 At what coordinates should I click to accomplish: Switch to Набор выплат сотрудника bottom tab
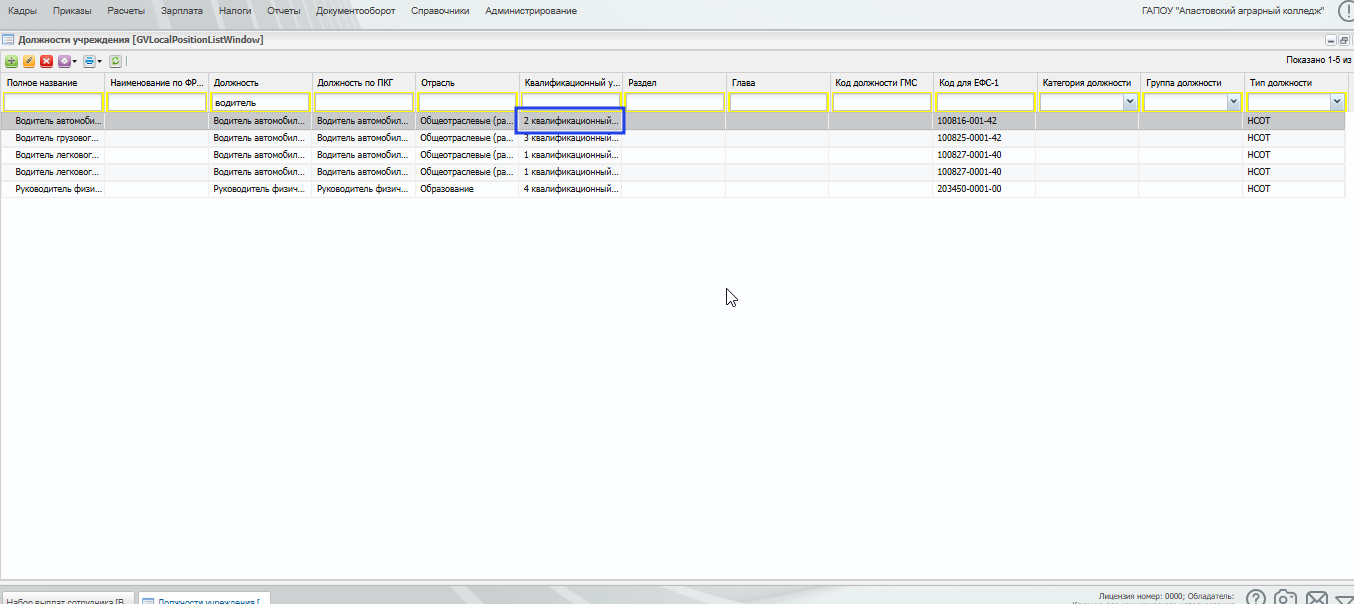(x=66, y=600)
